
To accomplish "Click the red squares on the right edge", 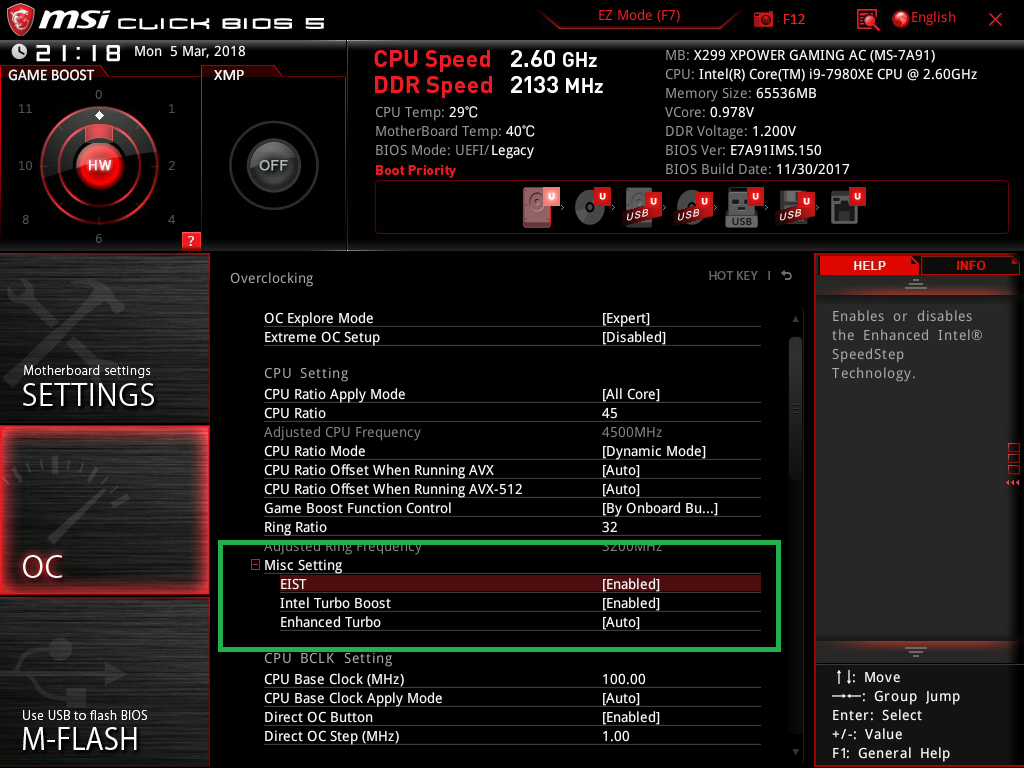I will click(1014, 459).
